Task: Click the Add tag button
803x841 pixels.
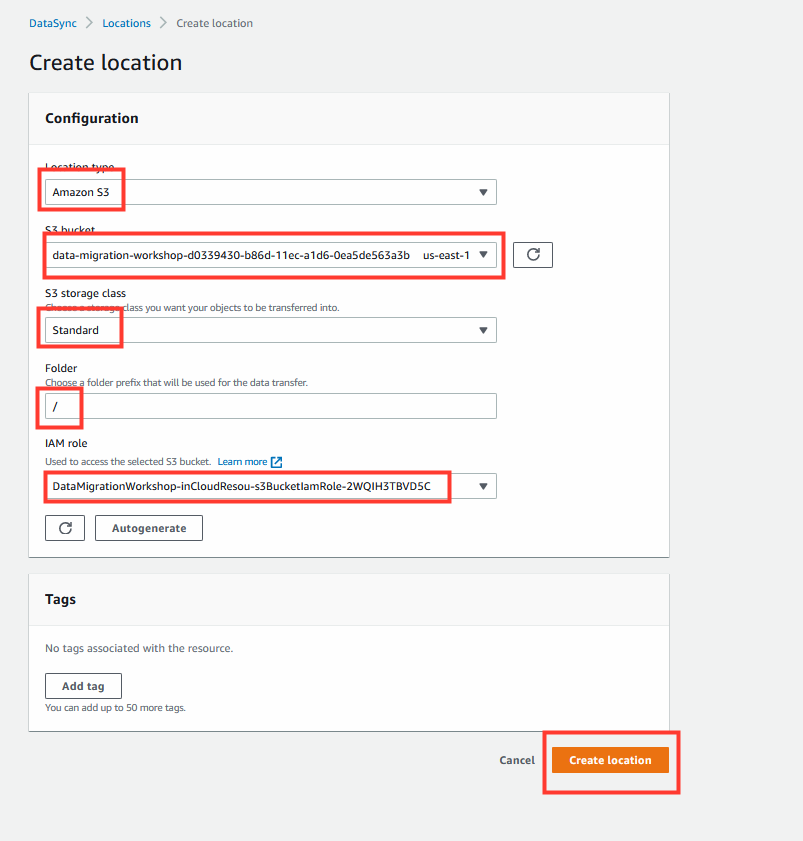Action: point(83,686)
